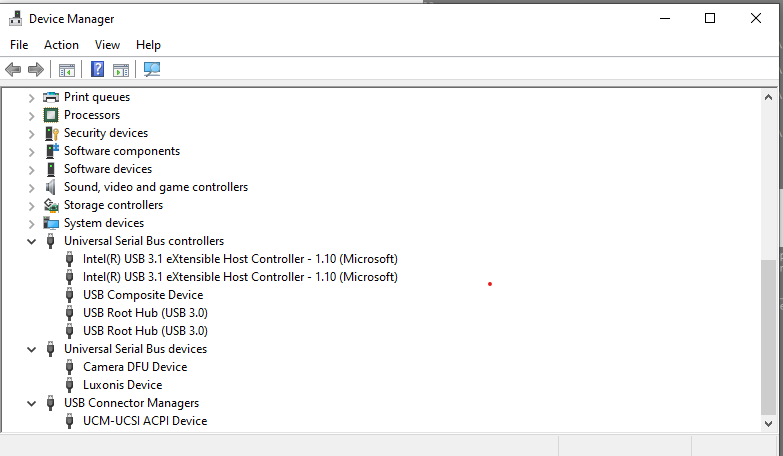Image resolution: width=783 pixels, height=456 pixels.
Task: Open the File menu
Action: pyautogui.click(x=19, y=45)
